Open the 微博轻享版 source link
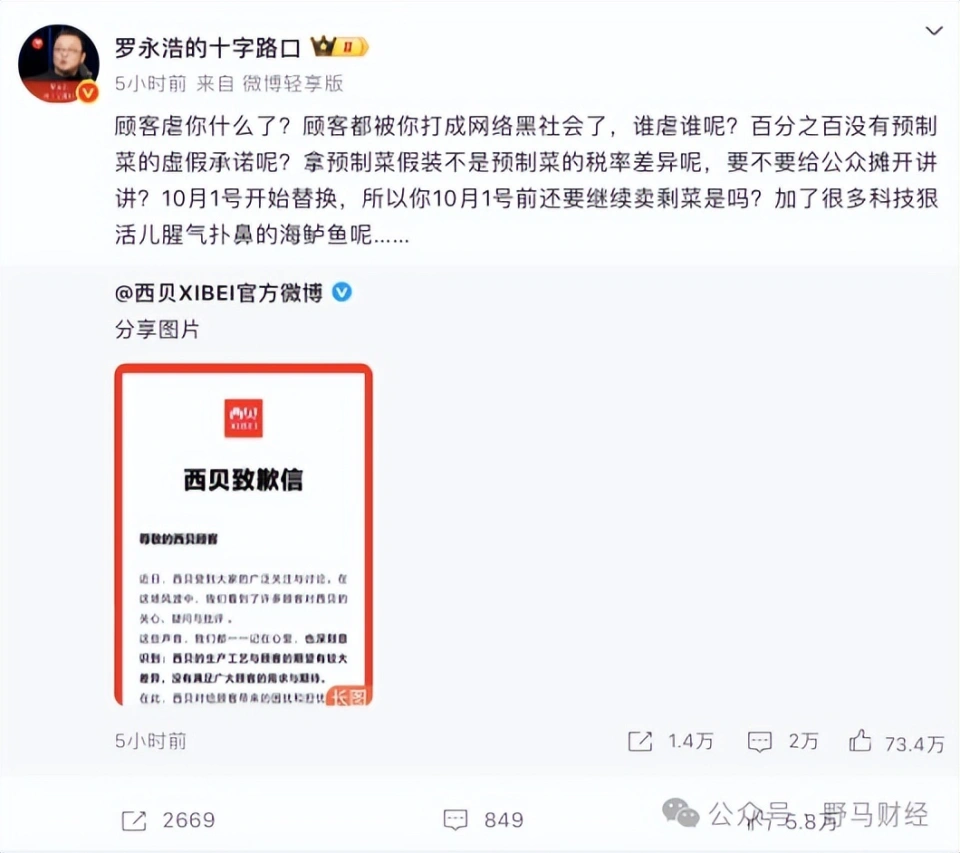The height and width of the screenshot is (853, 960). (x=293, y=83)
